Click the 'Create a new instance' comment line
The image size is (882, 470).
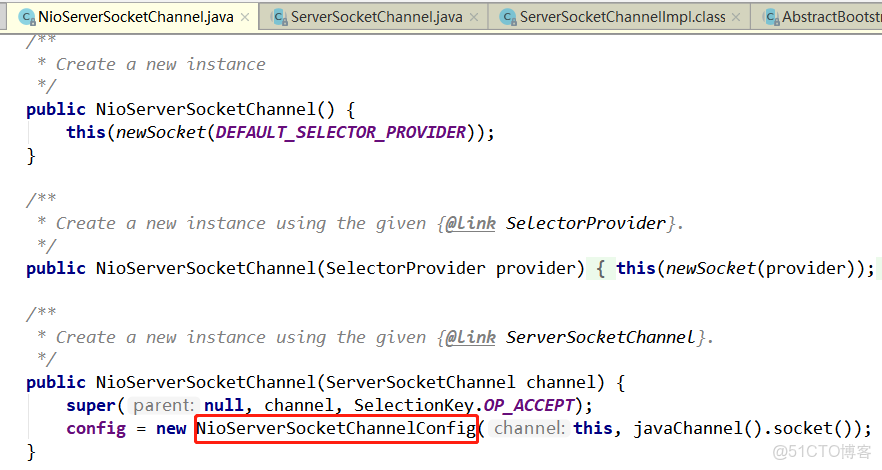(x=160, y=64)
